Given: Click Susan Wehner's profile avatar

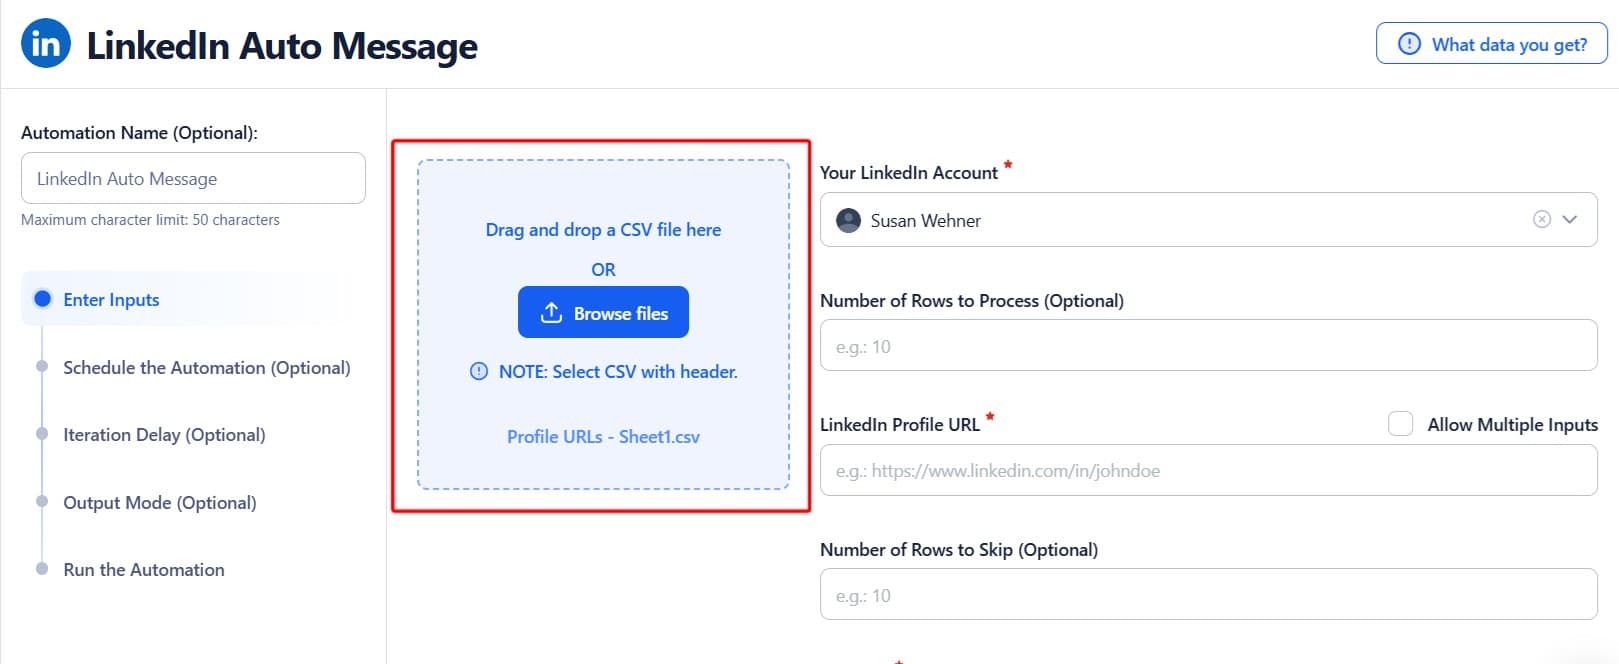Looking at the screenshot, I should (849, 221).
